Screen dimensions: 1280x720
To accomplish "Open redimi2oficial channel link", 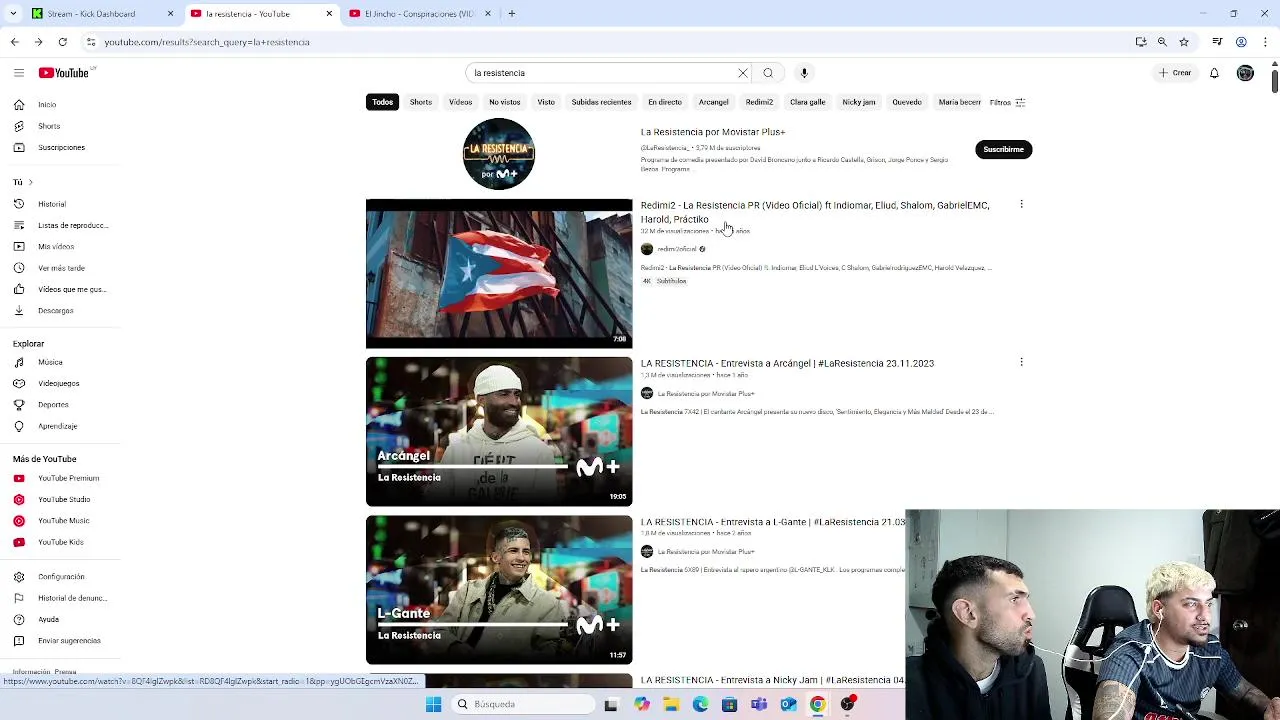I will pos(677,249).
